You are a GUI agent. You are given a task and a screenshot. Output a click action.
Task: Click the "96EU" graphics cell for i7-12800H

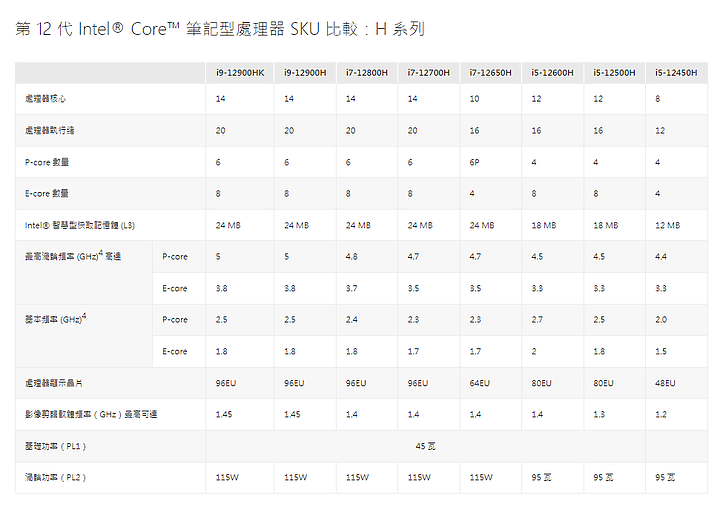[356, 383]
